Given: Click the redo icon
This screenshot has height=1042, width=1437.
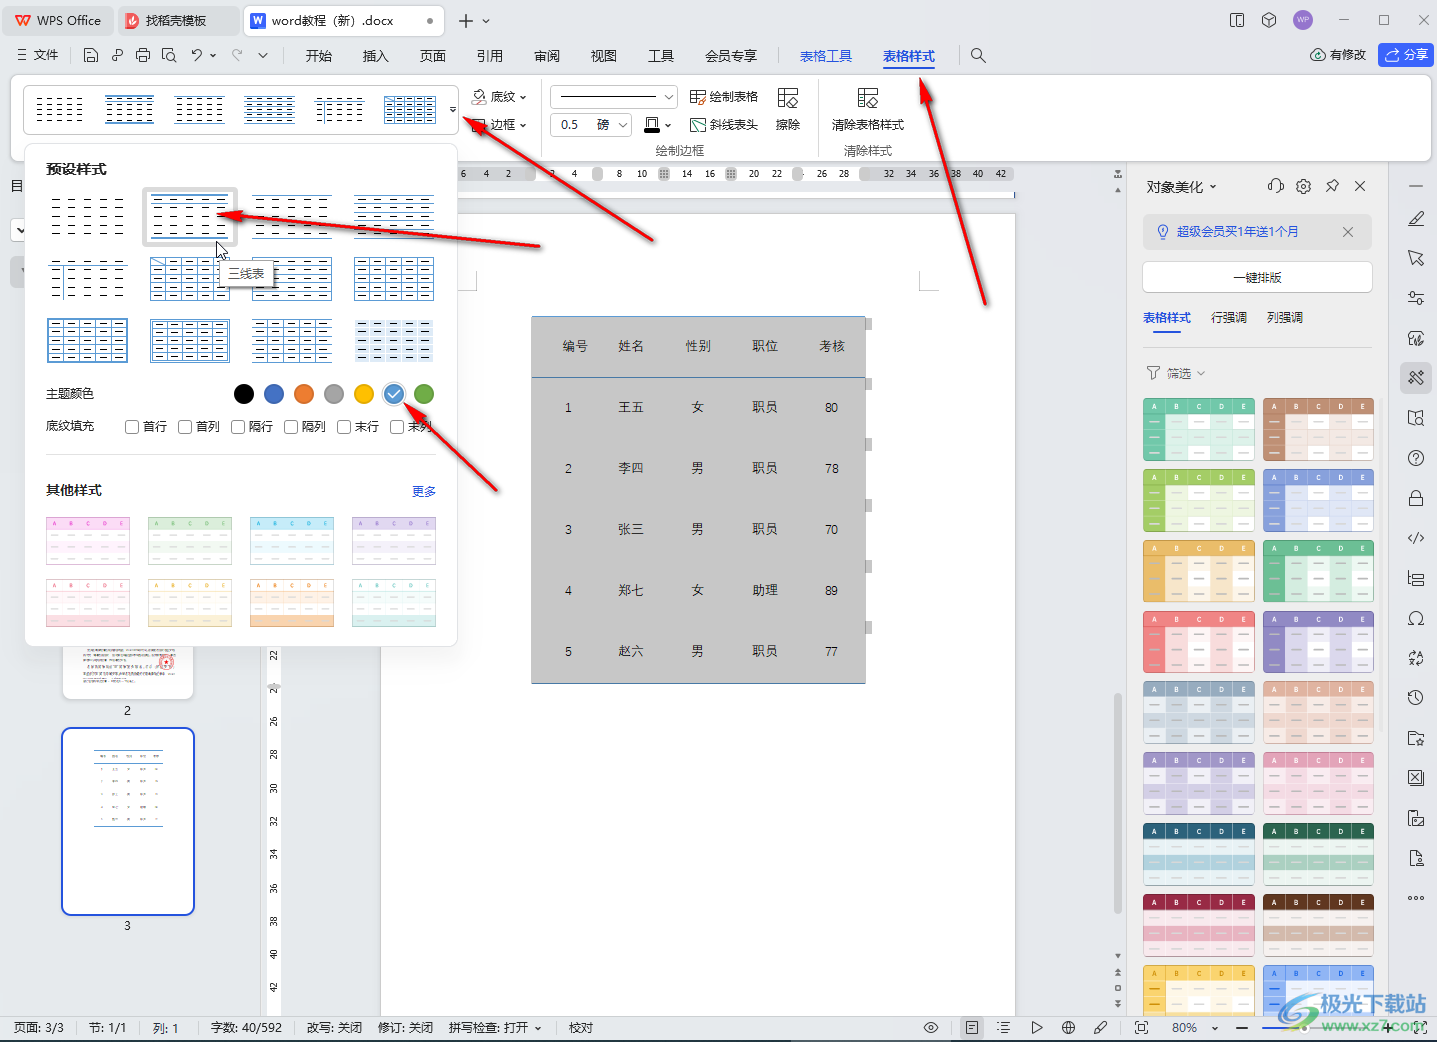Looking at the screenshot, I should (237, 56).
